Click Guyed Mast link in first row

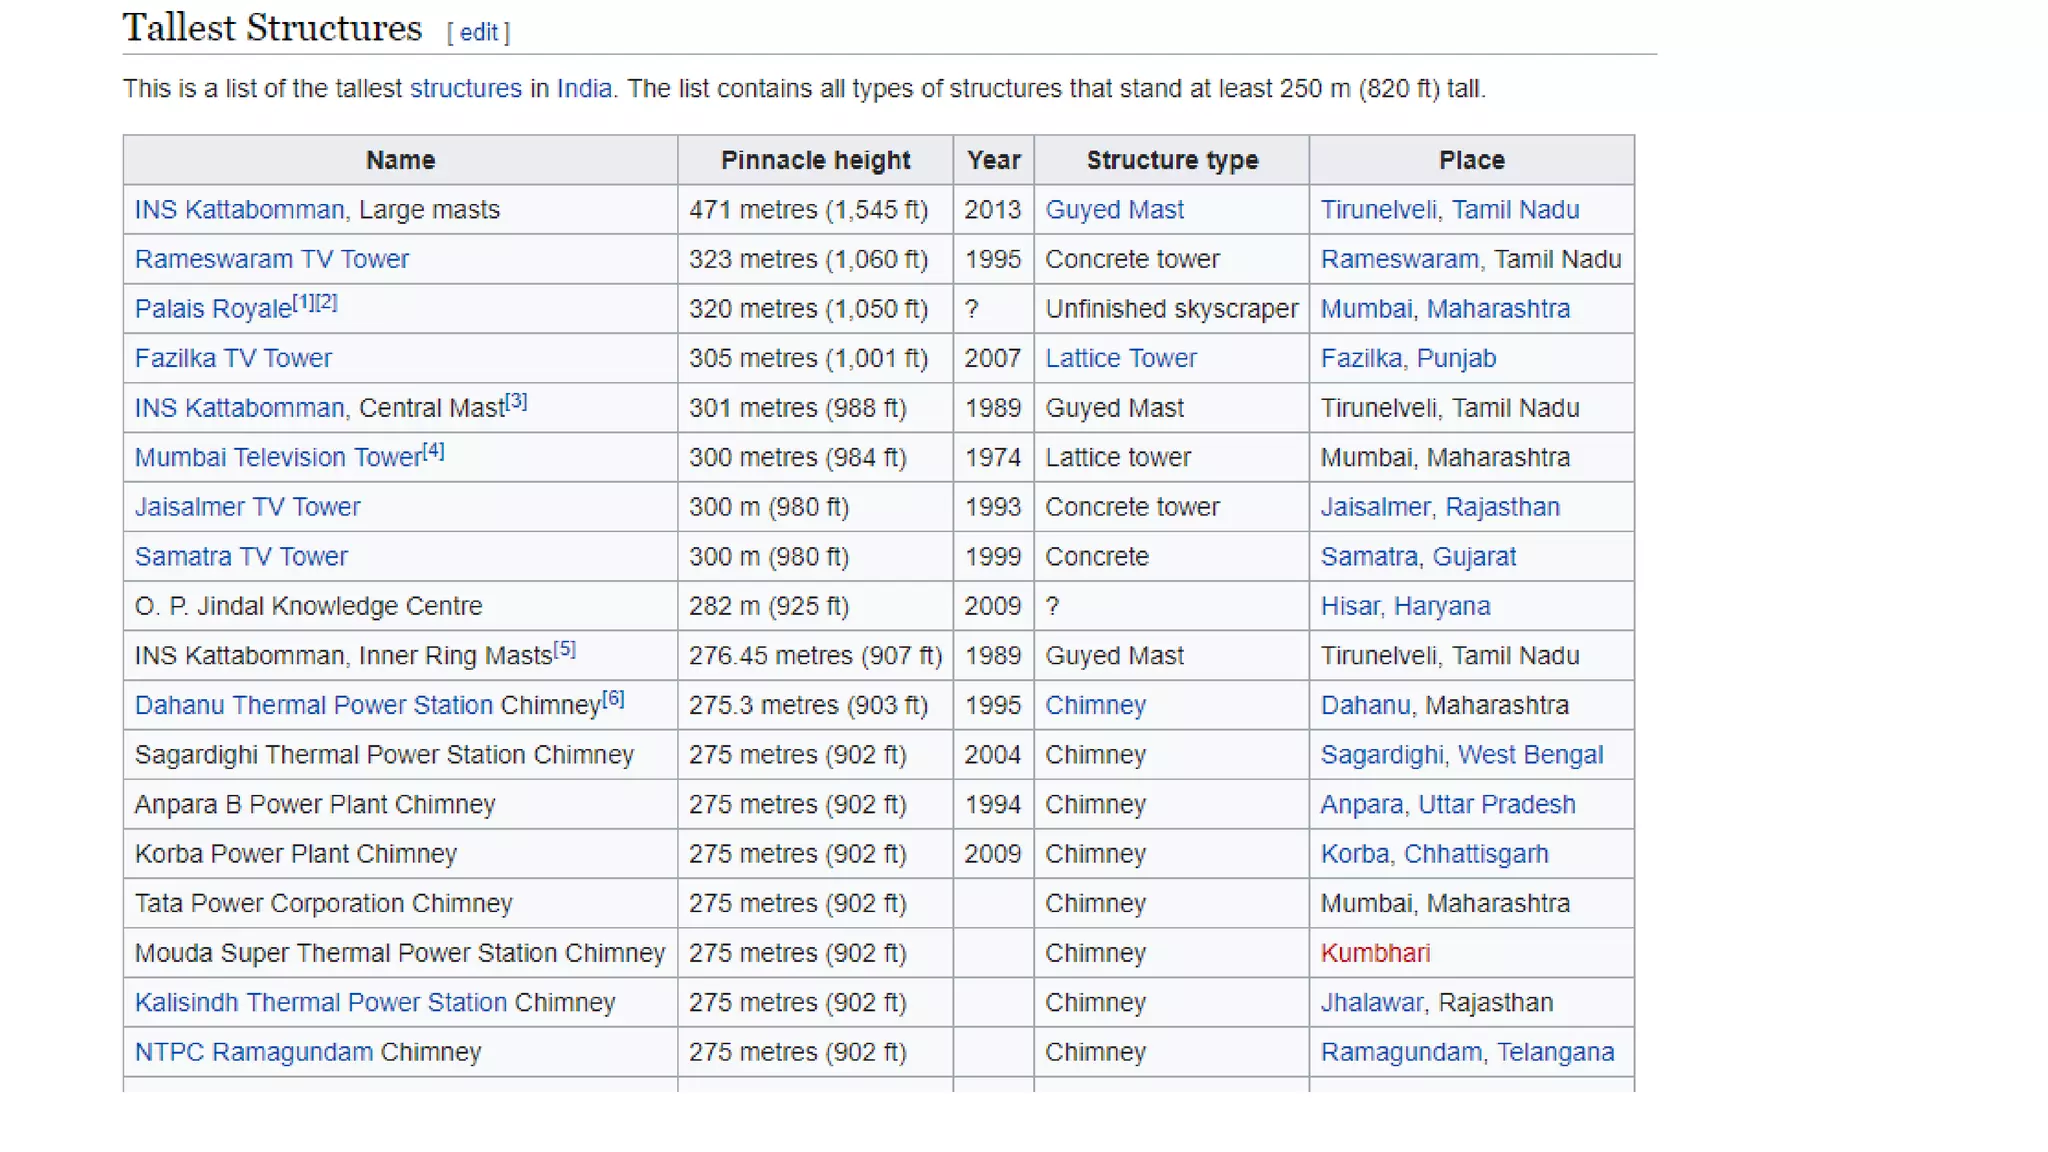1113,209
